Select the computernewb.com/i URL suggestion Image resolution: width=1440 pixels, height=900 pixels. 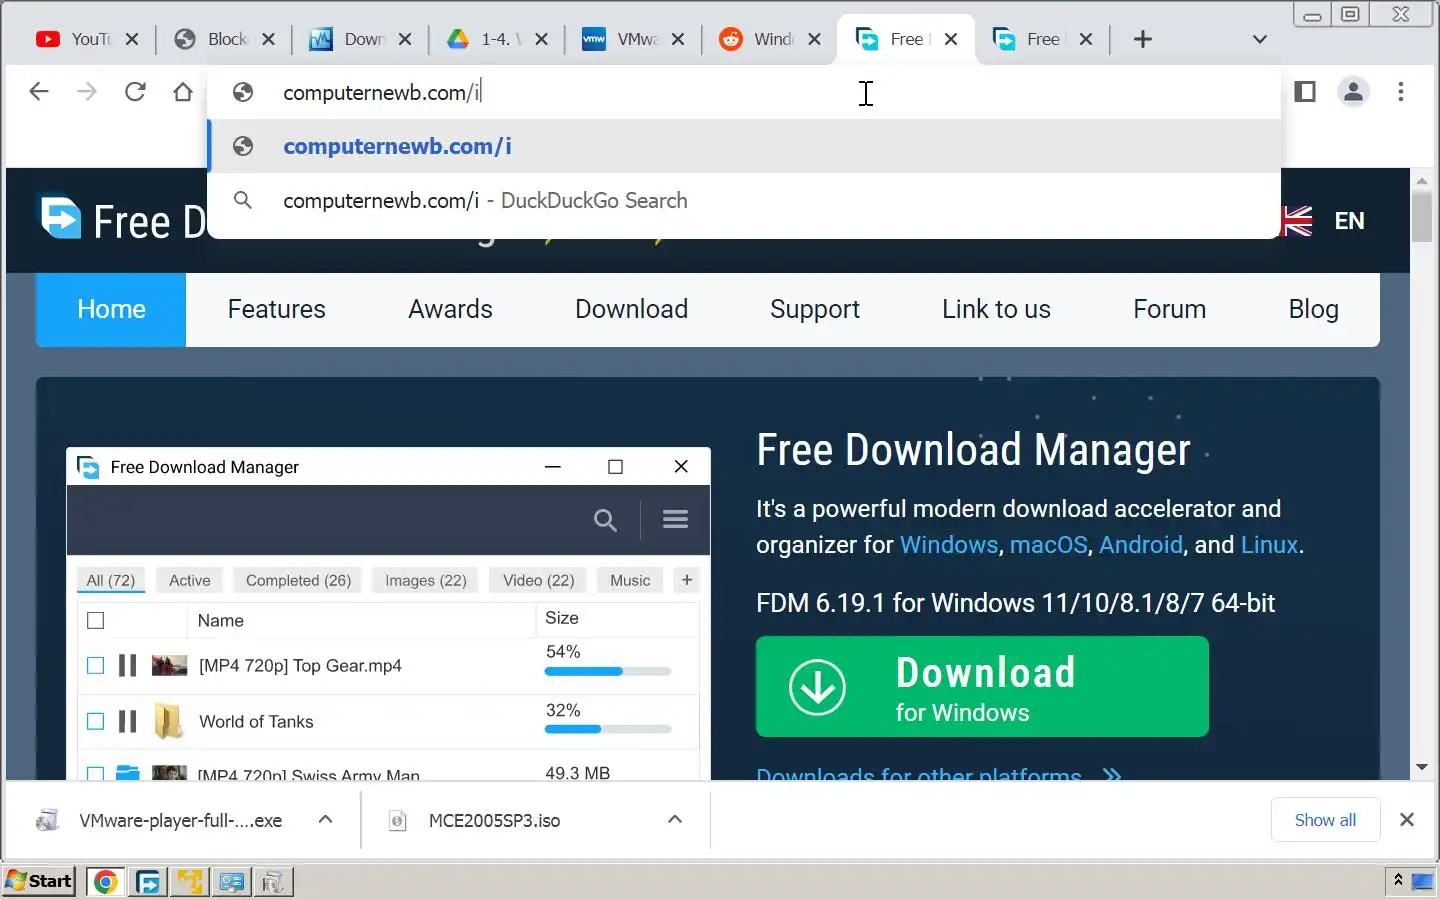coord(744,146)
